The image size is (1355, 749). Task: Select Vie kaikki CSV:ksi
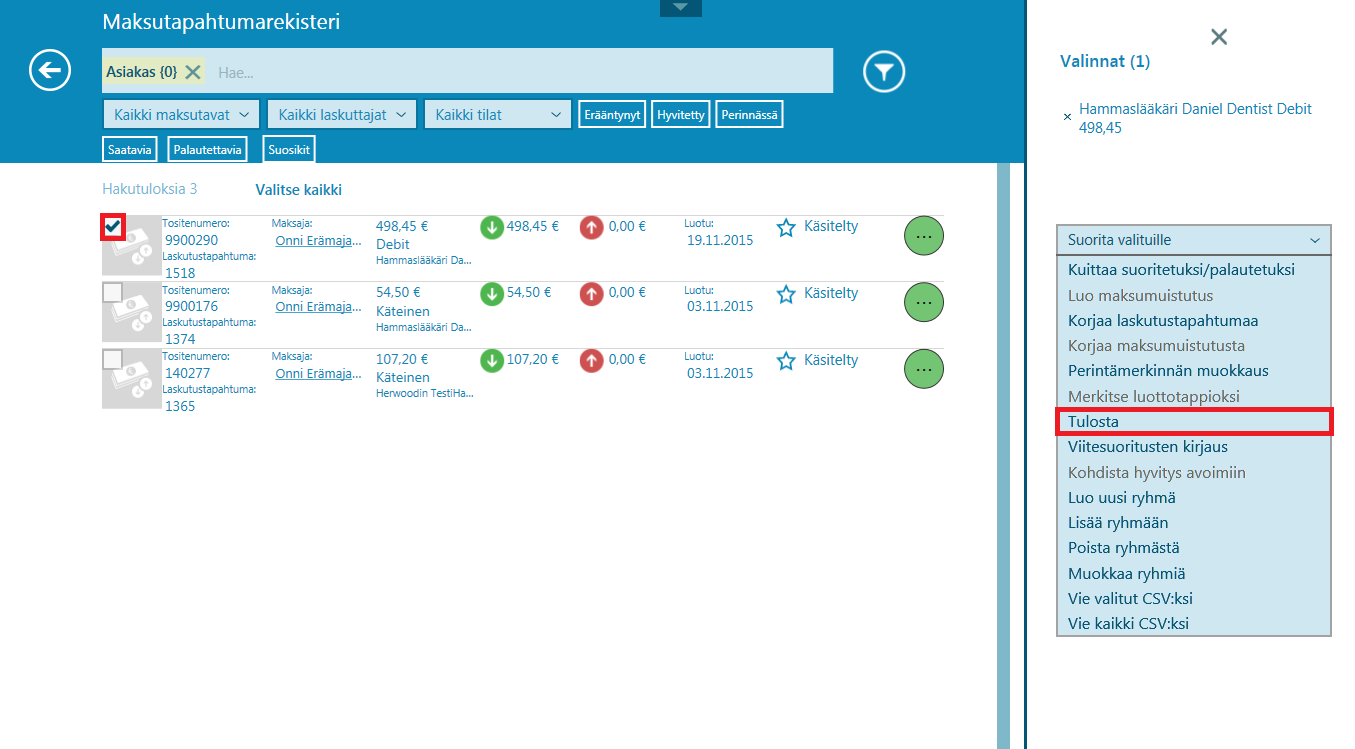point(1194,624)
